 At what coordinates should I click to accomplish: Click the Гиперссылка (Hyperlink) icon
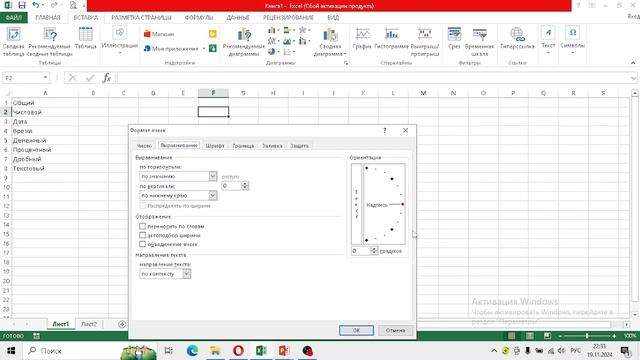[517, 38]
